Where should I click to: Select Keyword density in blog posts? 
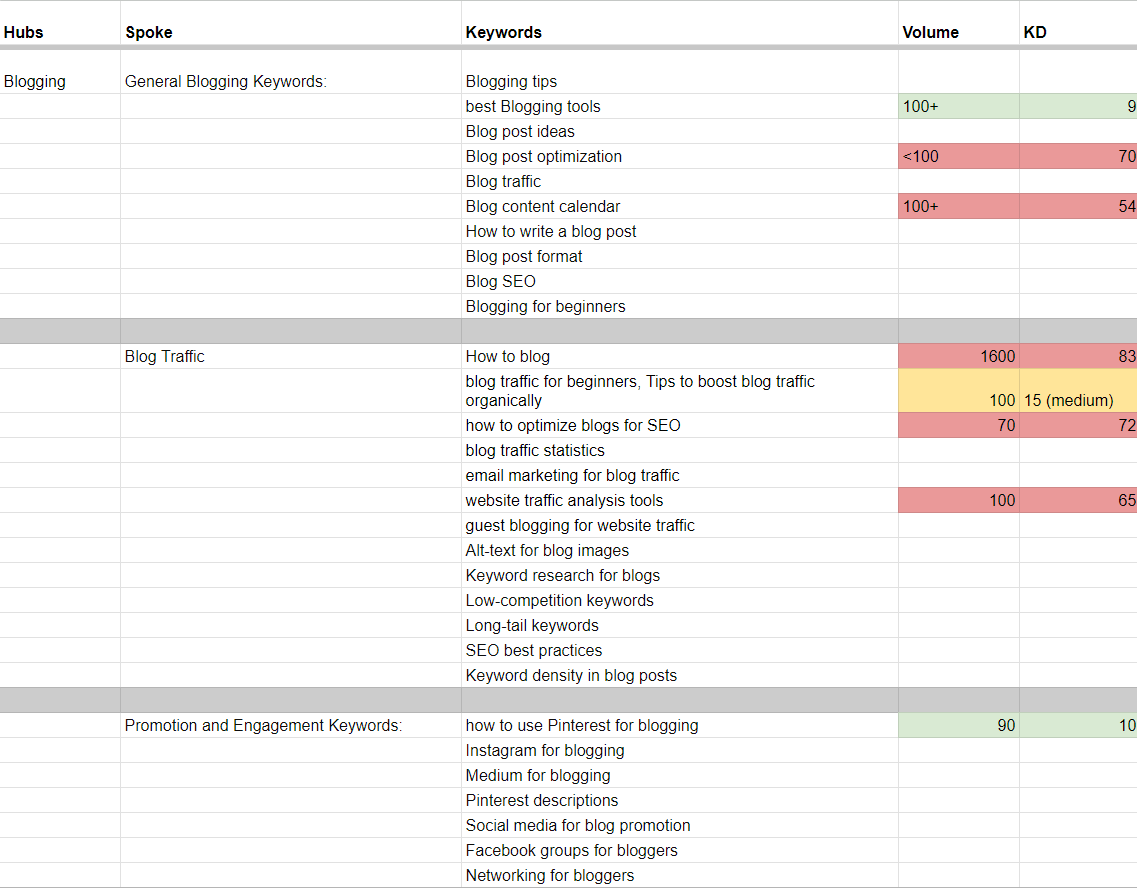pyautogui.click(x=679, y=676)
